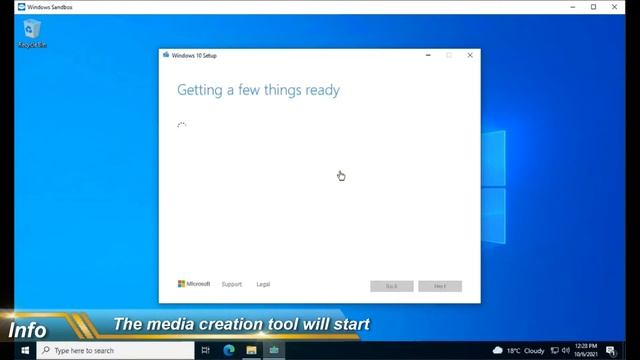Click the Type here to search box

pos(116,350)
